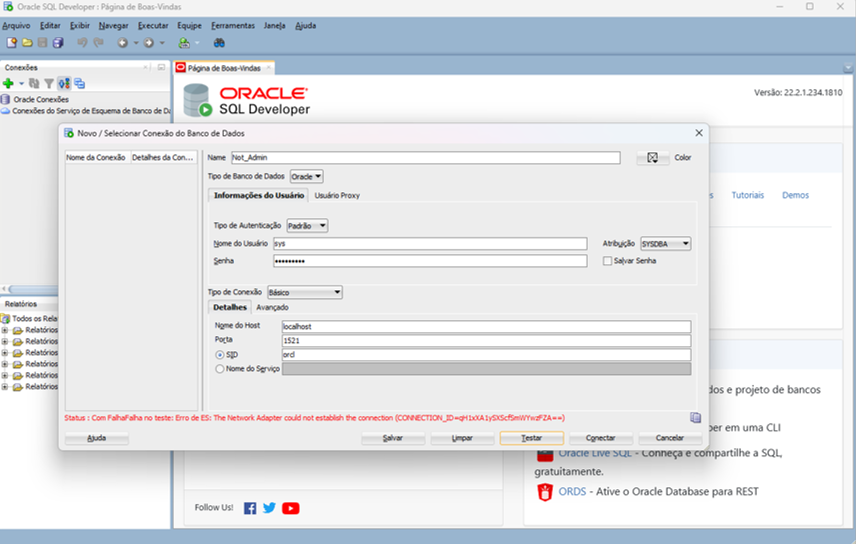
Task: Click the Testar button
Action: (x=531, y=438)
